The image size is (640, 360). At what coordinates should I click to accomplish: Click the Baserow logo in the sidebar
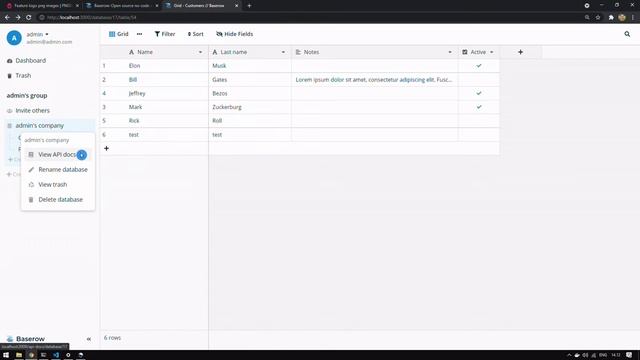(26, 339)
